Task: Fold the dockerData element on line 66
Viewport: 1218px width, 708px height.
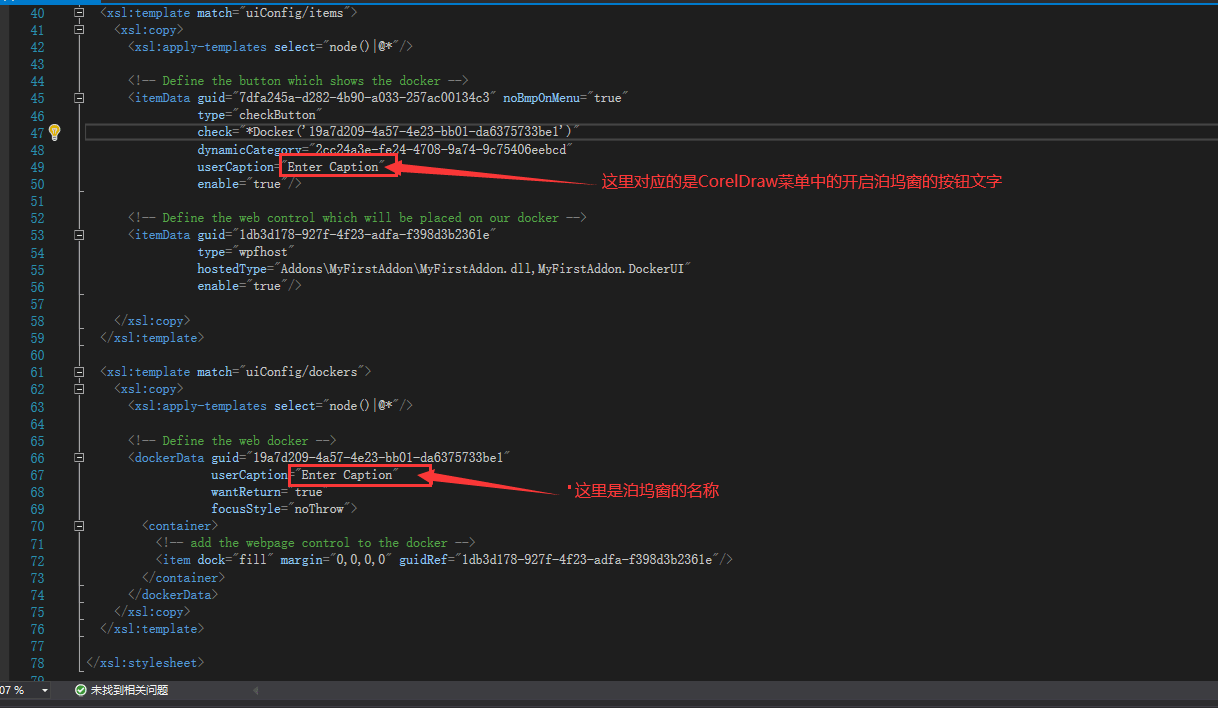Action: pos(79,458)
